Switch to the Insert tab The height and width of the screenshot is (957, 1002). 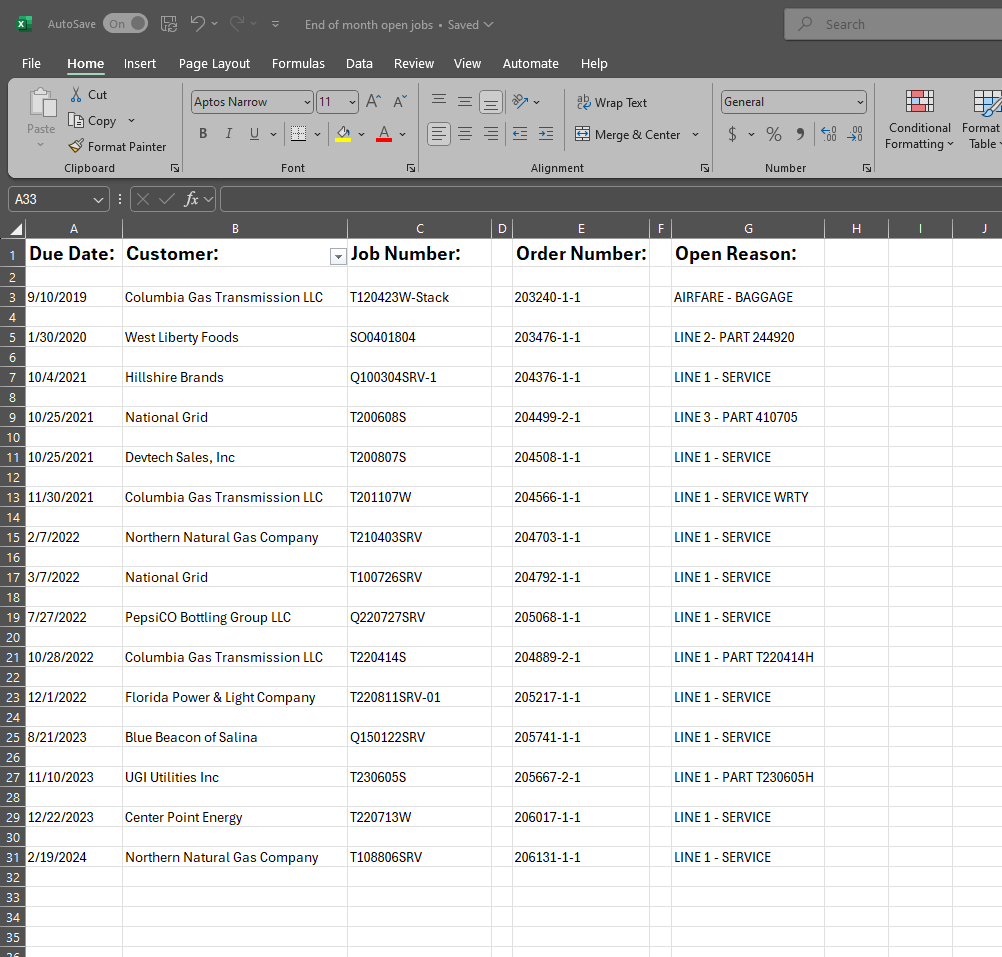(x=140, y=63)
